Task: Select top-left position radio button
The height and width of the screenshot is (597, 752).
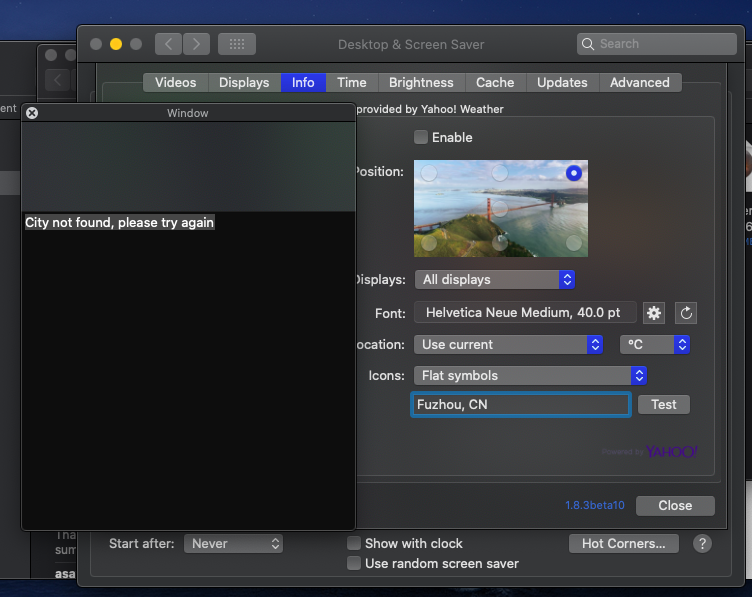Action: pos(429,173)
